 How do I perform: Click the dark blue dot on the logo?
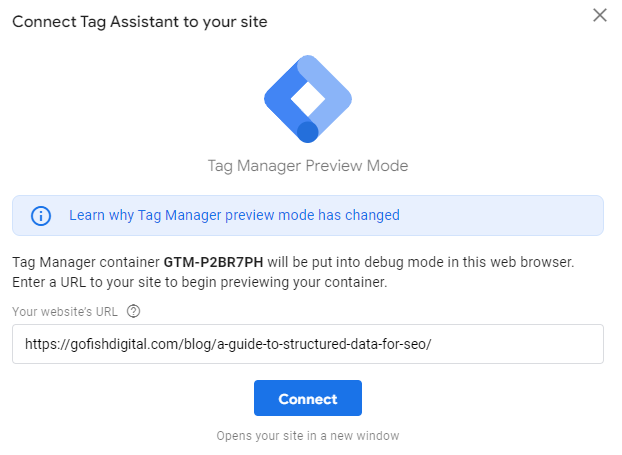pos(308,132)
